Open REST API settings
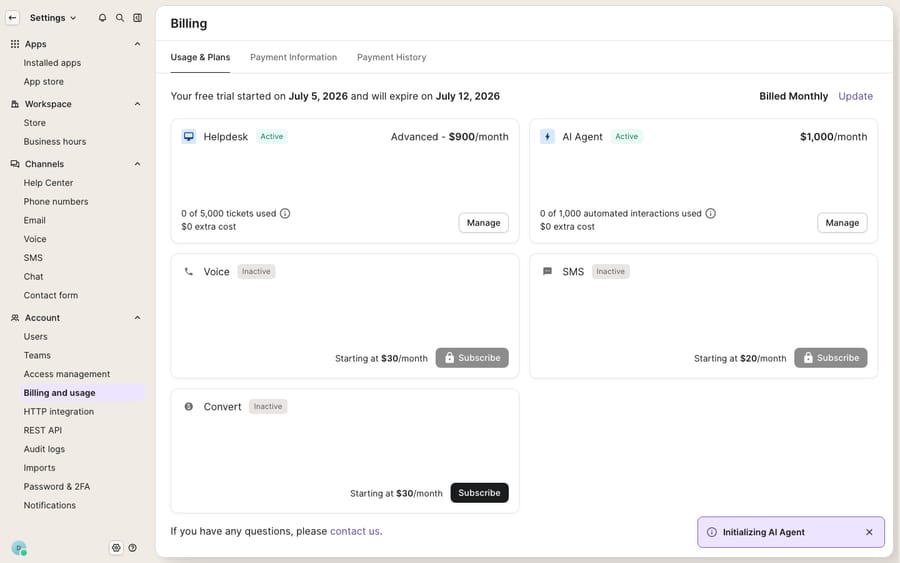Screen dimensions: 900x563 tap(42, 430)
